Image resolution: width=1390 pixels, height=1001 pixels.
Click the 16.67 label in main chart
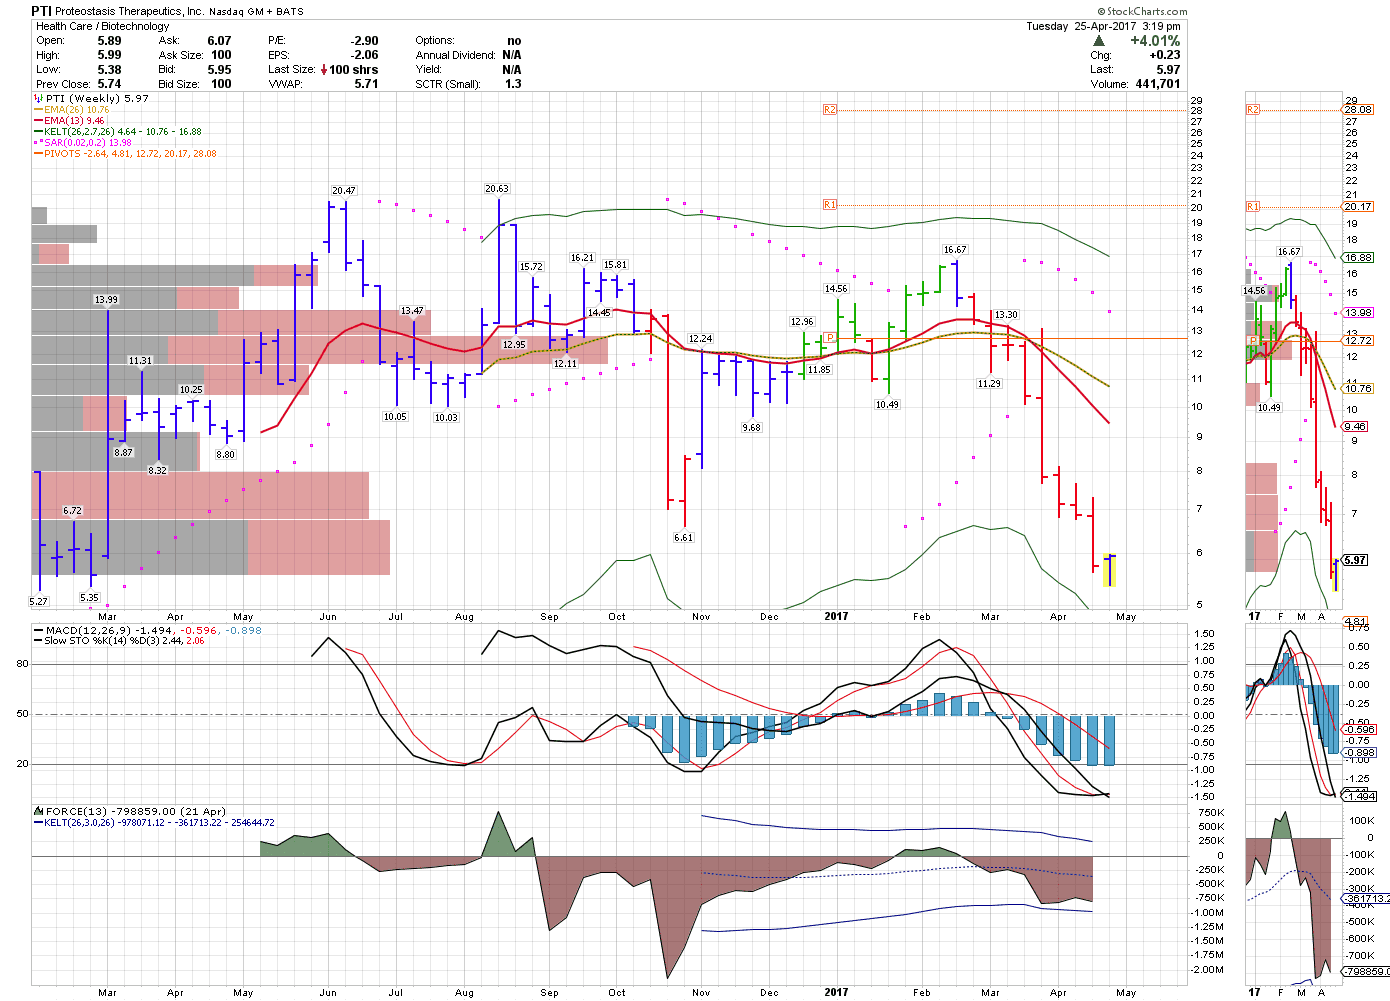(955, 249)
